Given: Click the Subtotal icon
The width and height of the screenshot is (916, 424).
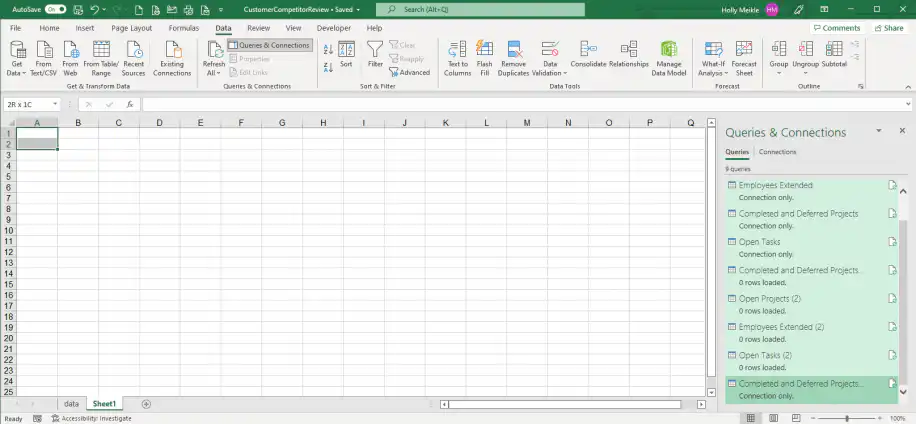Looking at the screenshot, I should coord(834,49).
